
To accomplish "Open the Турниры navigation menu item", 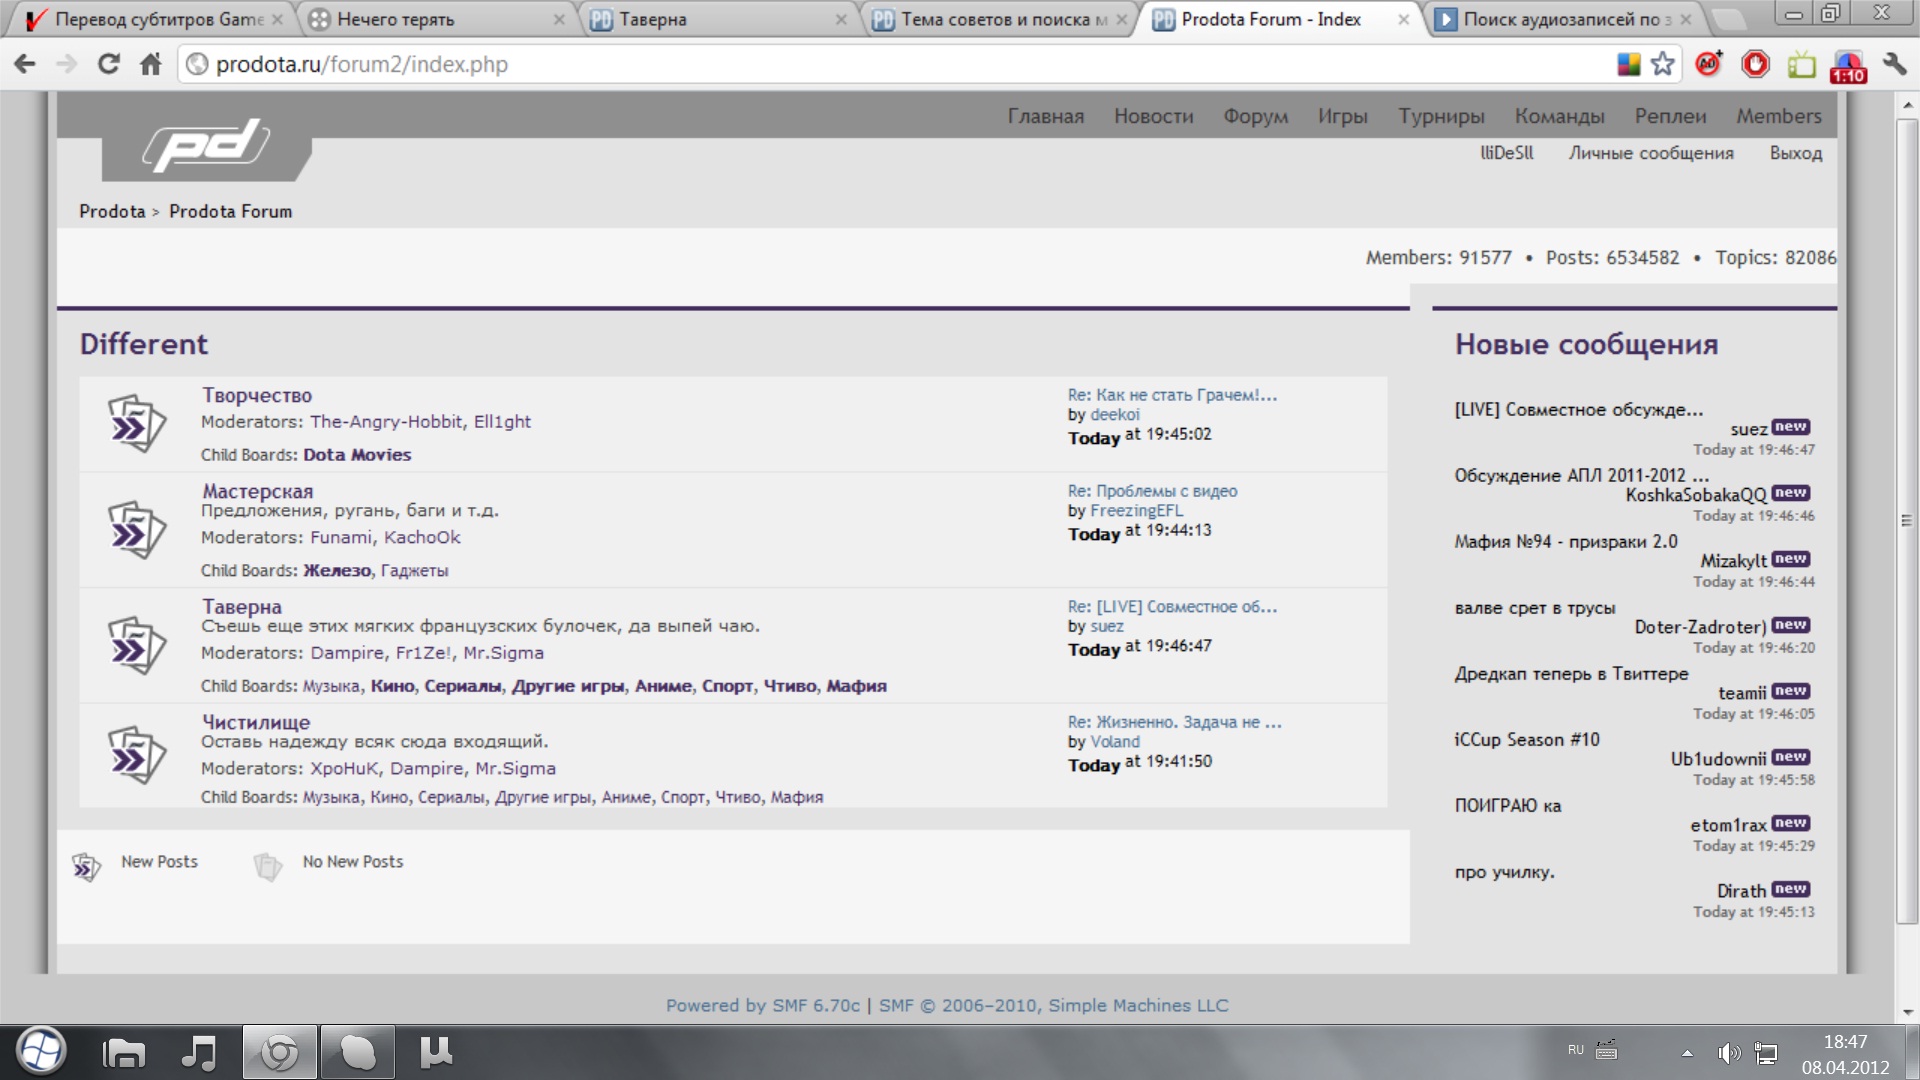I will click(x=1441, y=116).
